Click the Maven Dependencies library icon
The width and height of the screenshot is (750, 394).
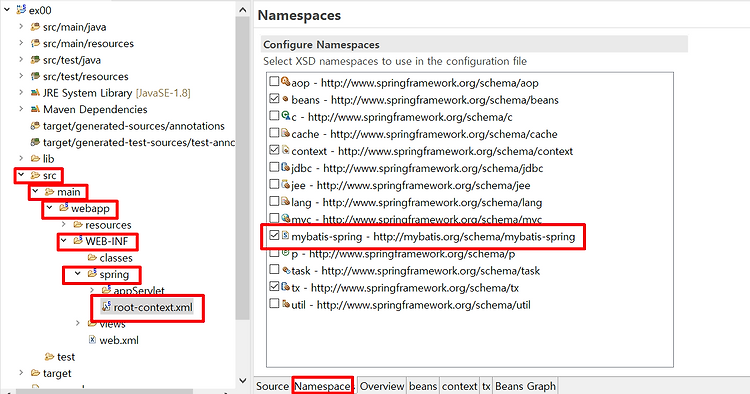[35, 109]
